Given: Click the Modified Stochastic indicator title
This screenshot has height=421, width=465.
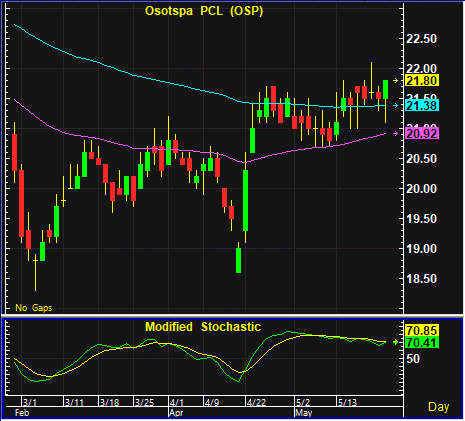Looking at the screenshot, I should point(203,327).
